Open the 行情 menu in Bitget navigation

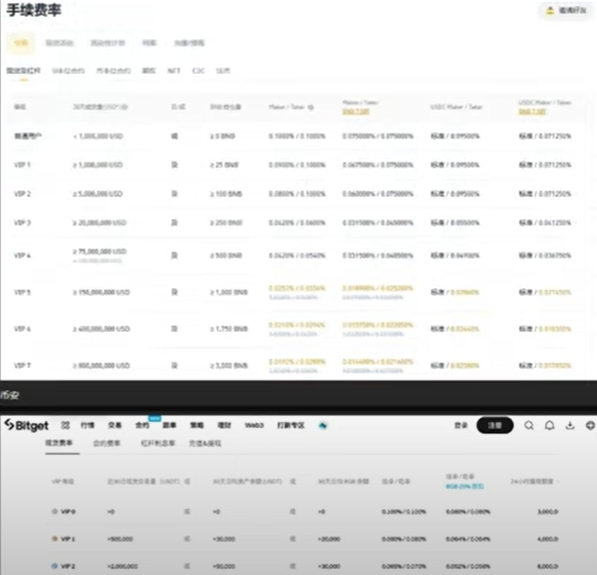[x=87, y=425]
